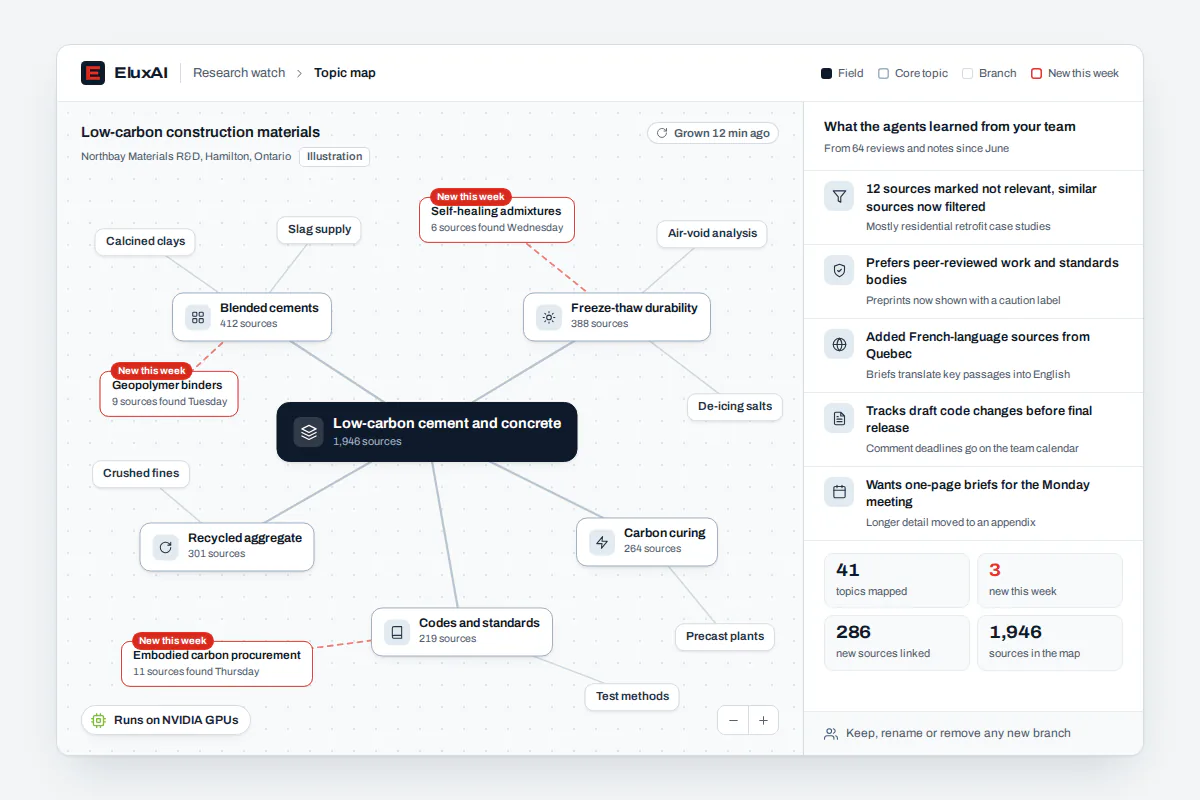The width and height of the screenshot is (1200, 800).
Task: Select the Topic map breadcrumb
Action: (345, 73)
